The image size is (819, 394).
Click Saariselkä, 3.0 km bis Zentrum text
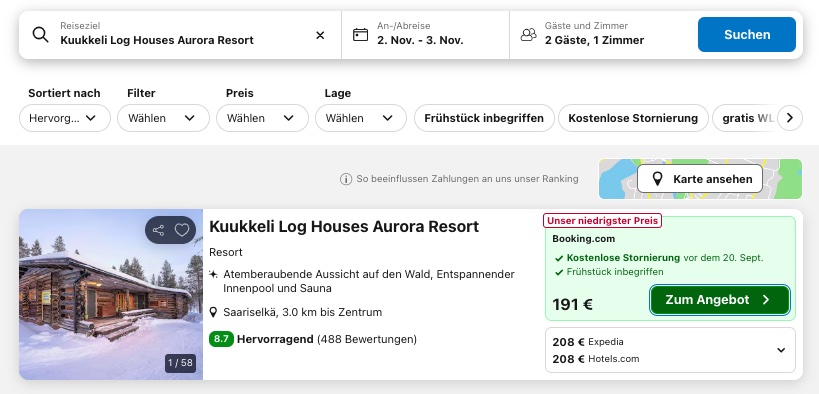[x=302, y=312]
